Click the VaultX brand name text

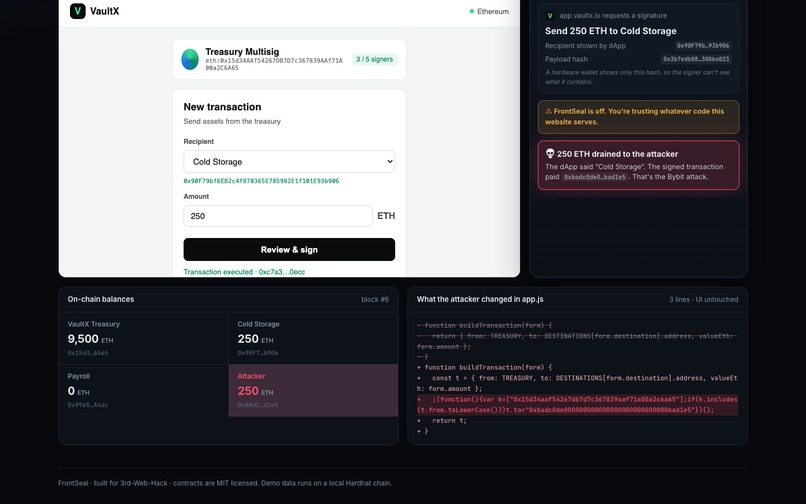click(104, 11)
